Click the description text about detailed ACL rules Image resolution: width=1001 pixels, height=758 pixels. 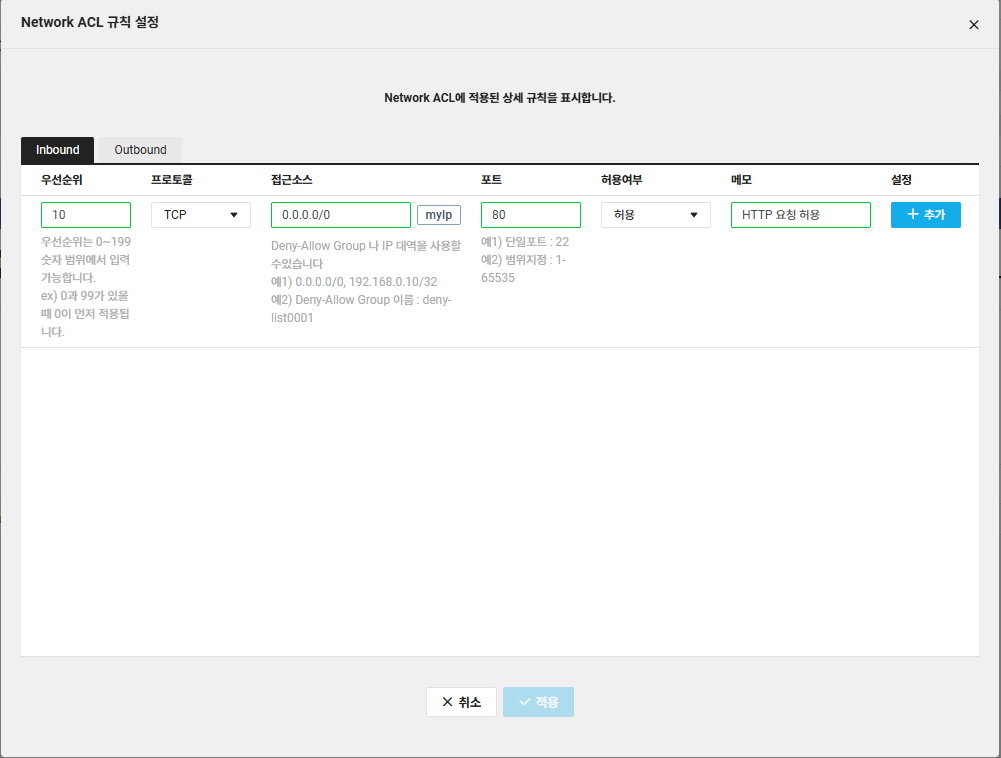click(x=500, y=98)
